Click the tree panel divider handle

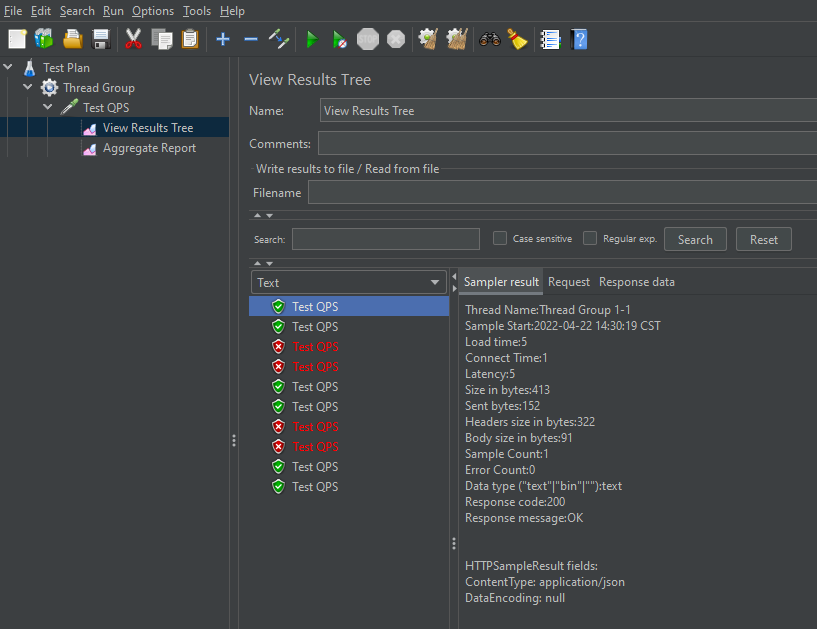[234, 441]
